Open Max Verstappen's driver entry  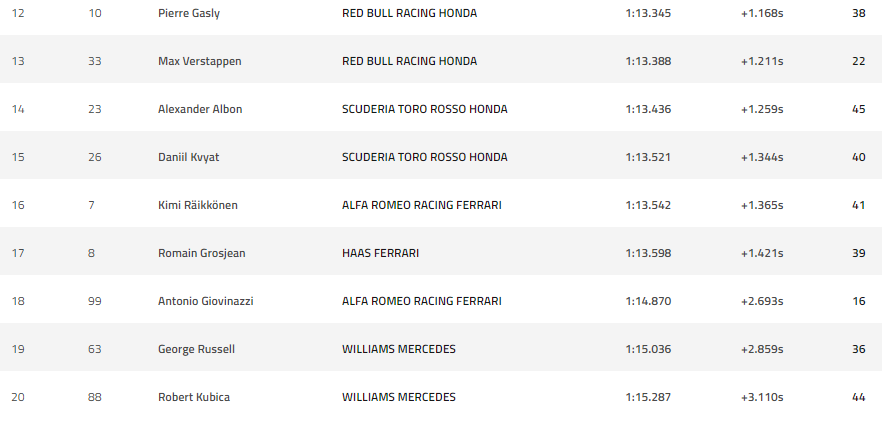(x=200, y=62)
